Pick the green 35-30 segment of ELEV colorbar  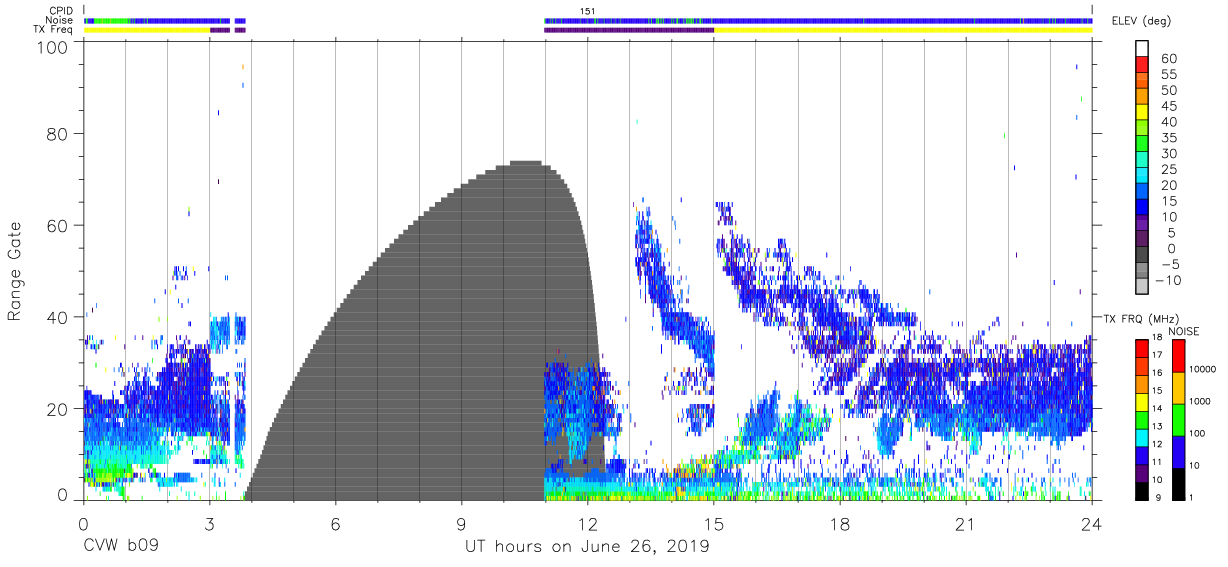(1142, 145)
